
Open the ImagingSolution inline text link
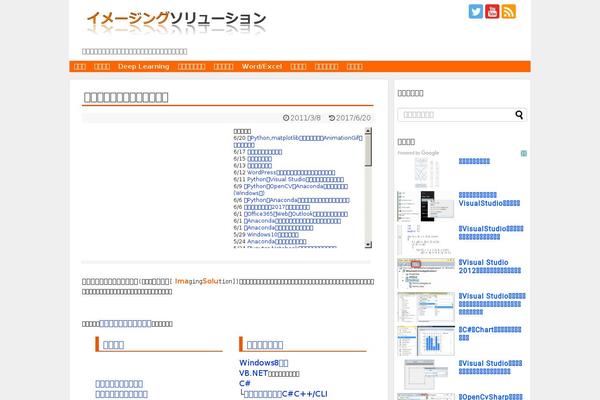click(x=204, y=281)
